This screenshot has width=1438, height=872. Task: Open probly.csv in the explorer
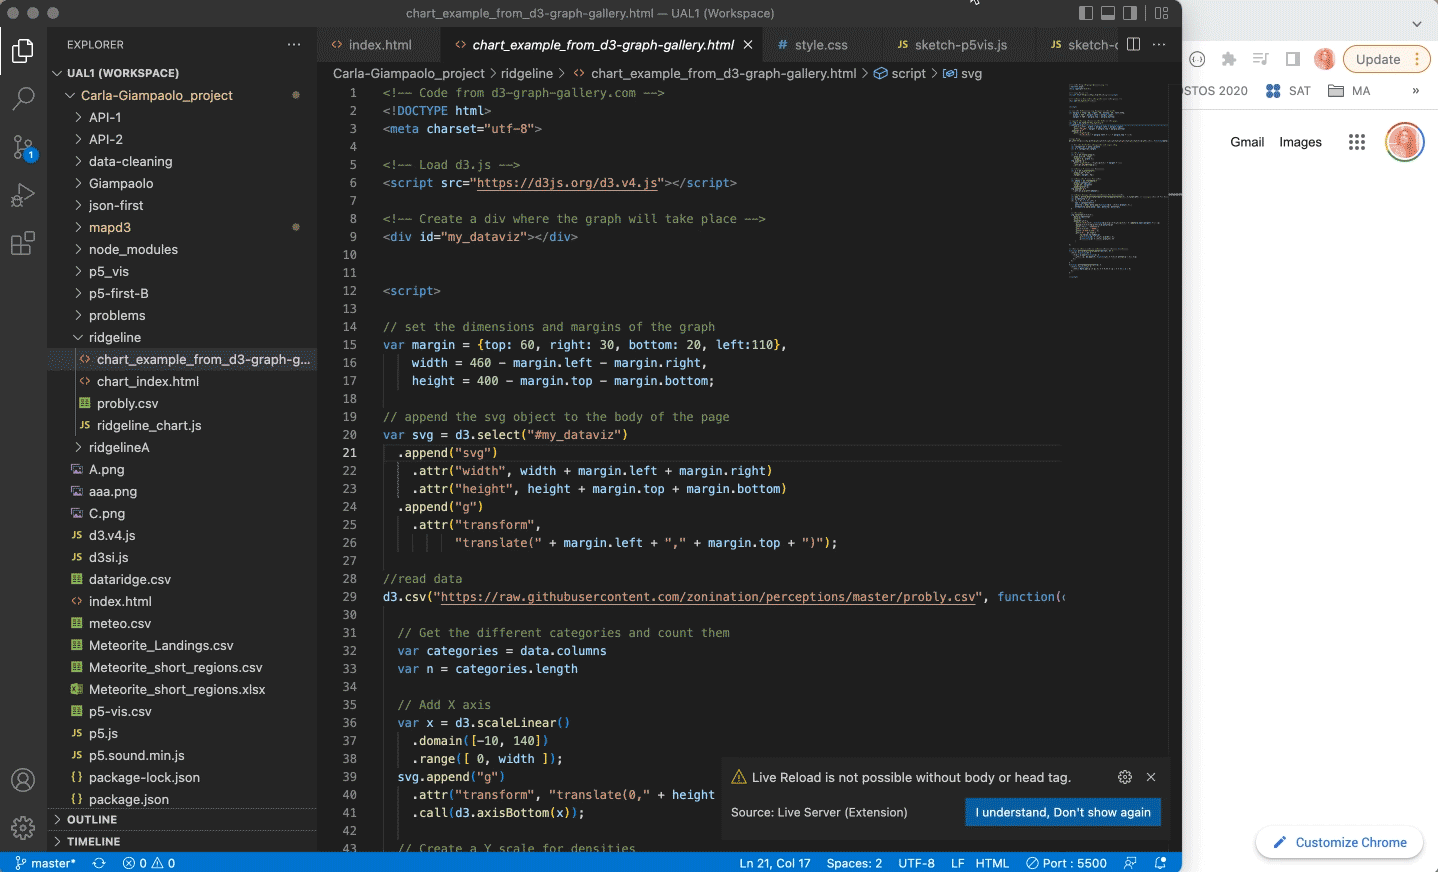point(127,403)
